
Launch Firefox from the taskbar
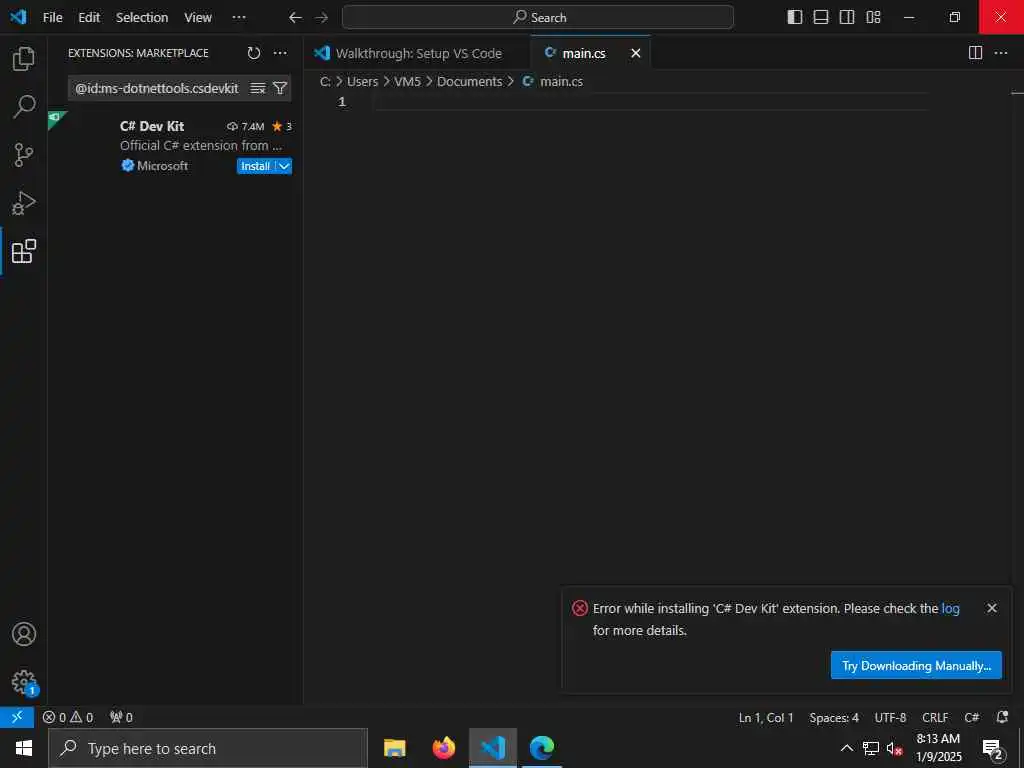444,748
